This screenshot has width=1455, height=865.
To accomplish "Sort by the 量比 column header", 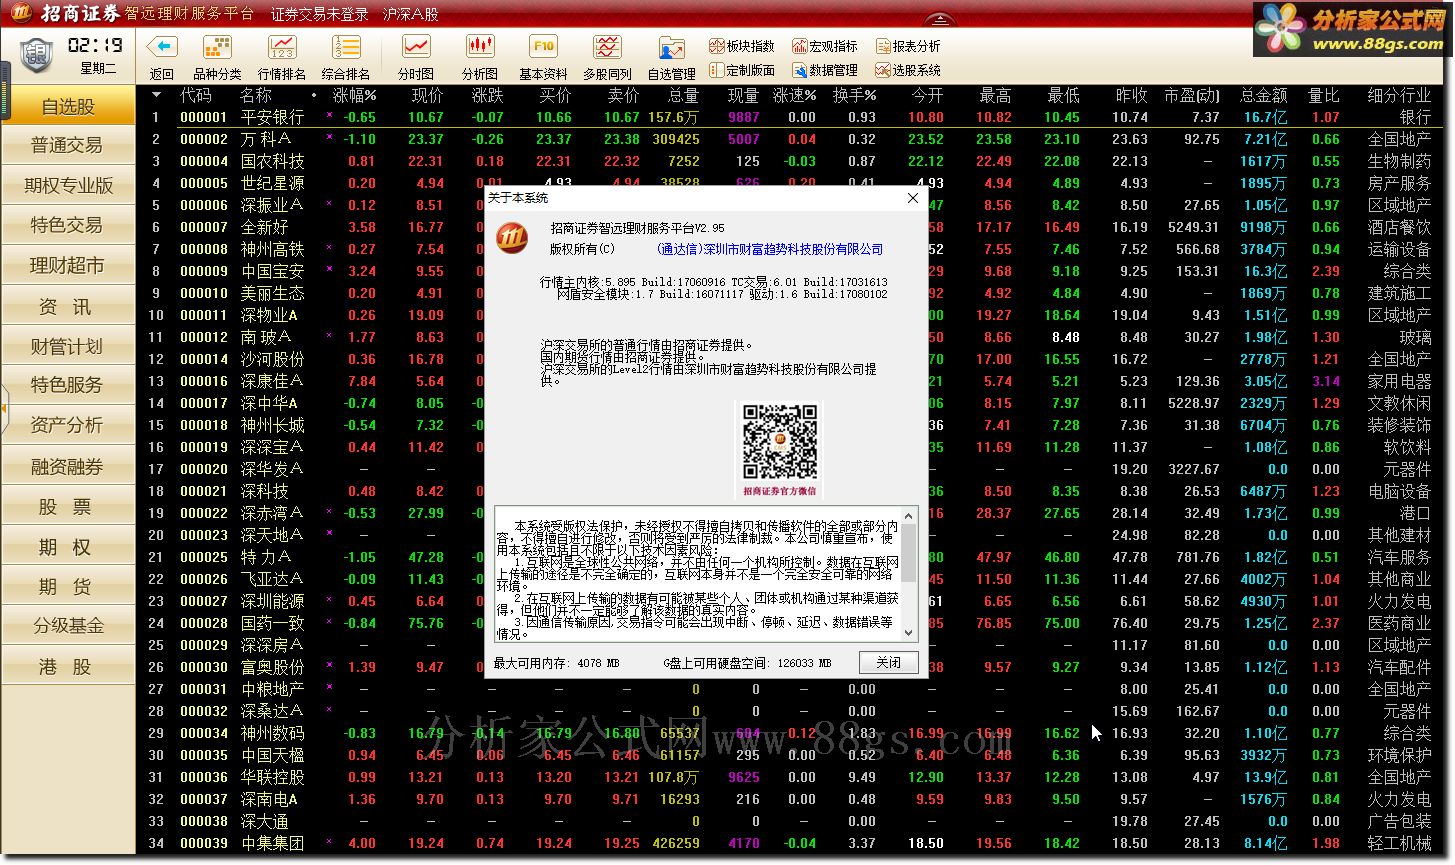I will click(1324, 95).
